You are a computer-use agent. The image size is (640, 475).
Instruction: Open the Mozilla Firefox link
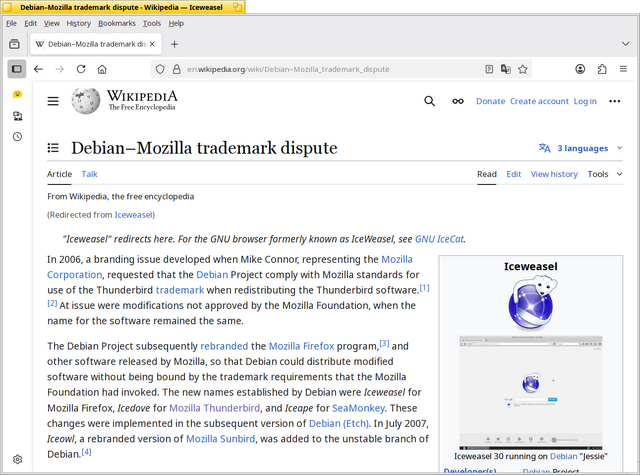click(x=301, y=346)
